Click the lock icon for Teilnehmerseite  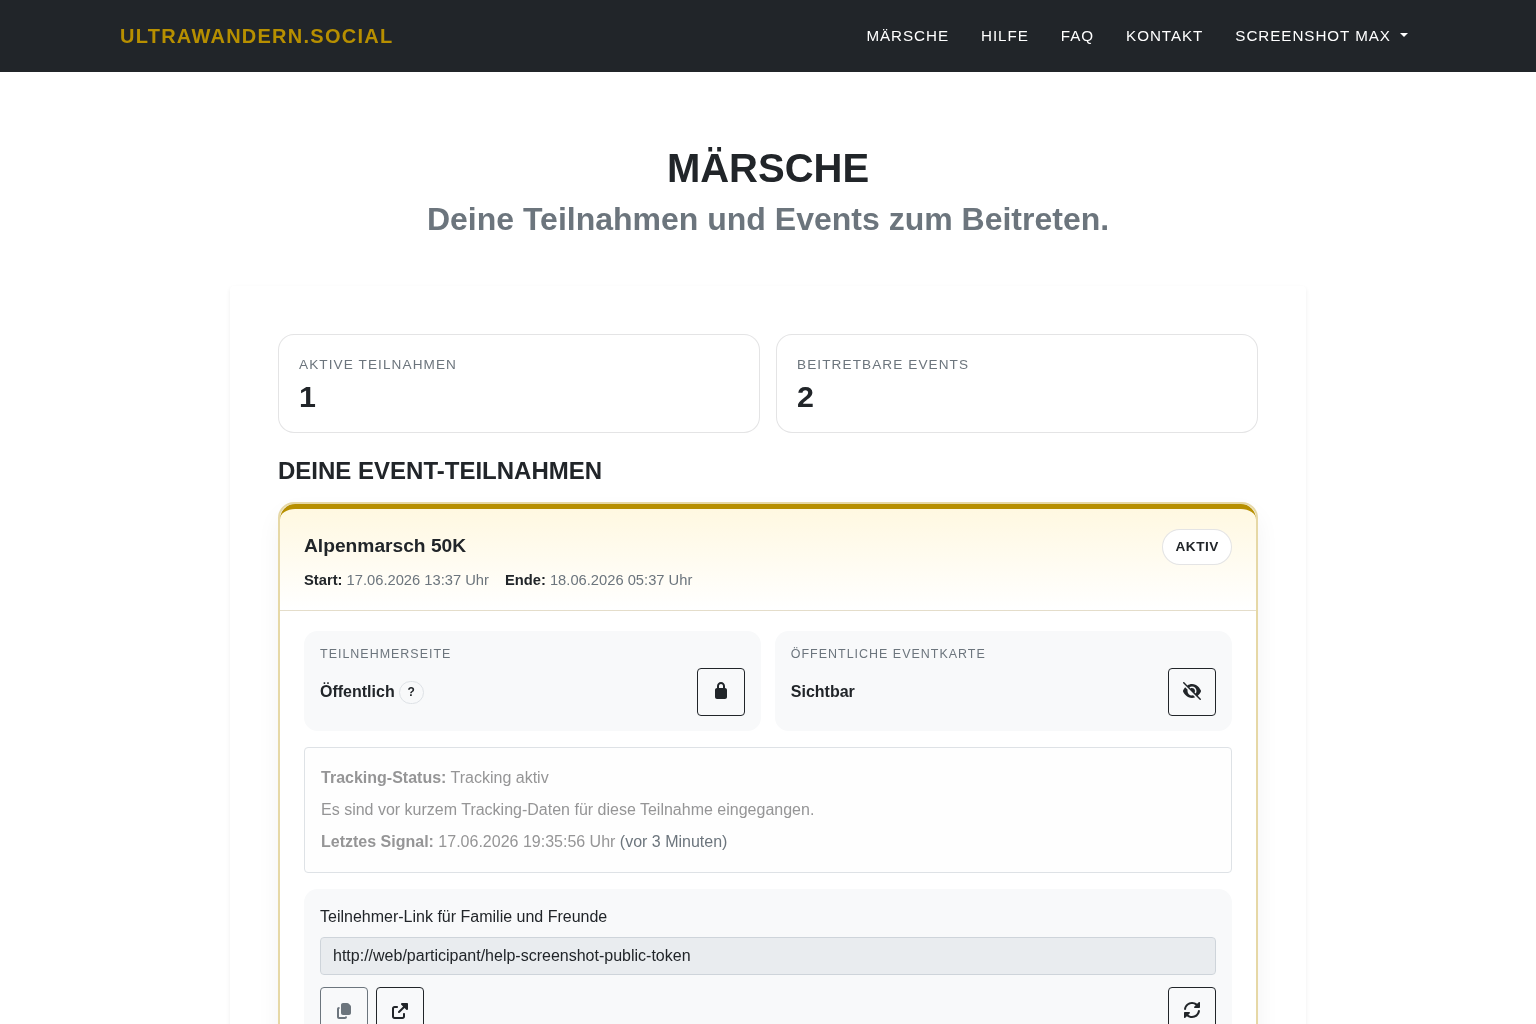721,692
